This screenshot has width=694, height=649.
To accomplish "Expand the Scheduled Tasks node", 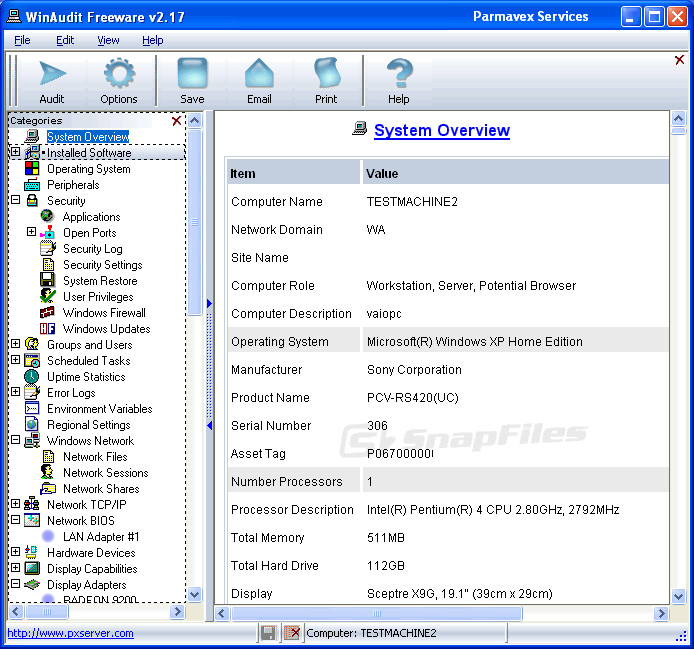I will (x=15, y=359).
